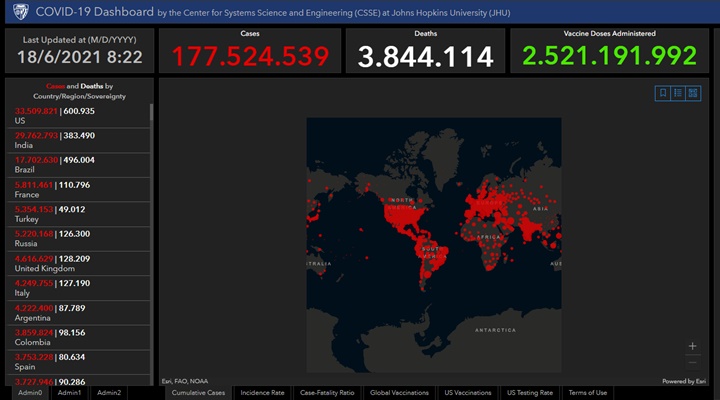This screenshot has width=720, height=400.
Task: Click the last updated date 18/6/2021 8:22
Action: [x=79, y=57]
